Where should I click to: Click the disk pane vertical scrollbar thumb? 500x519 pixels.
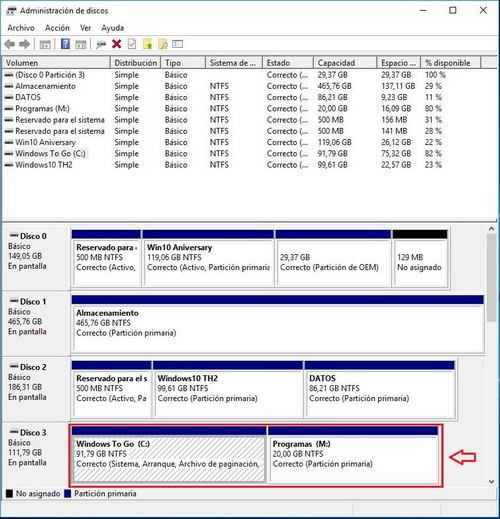coord(491,277)
